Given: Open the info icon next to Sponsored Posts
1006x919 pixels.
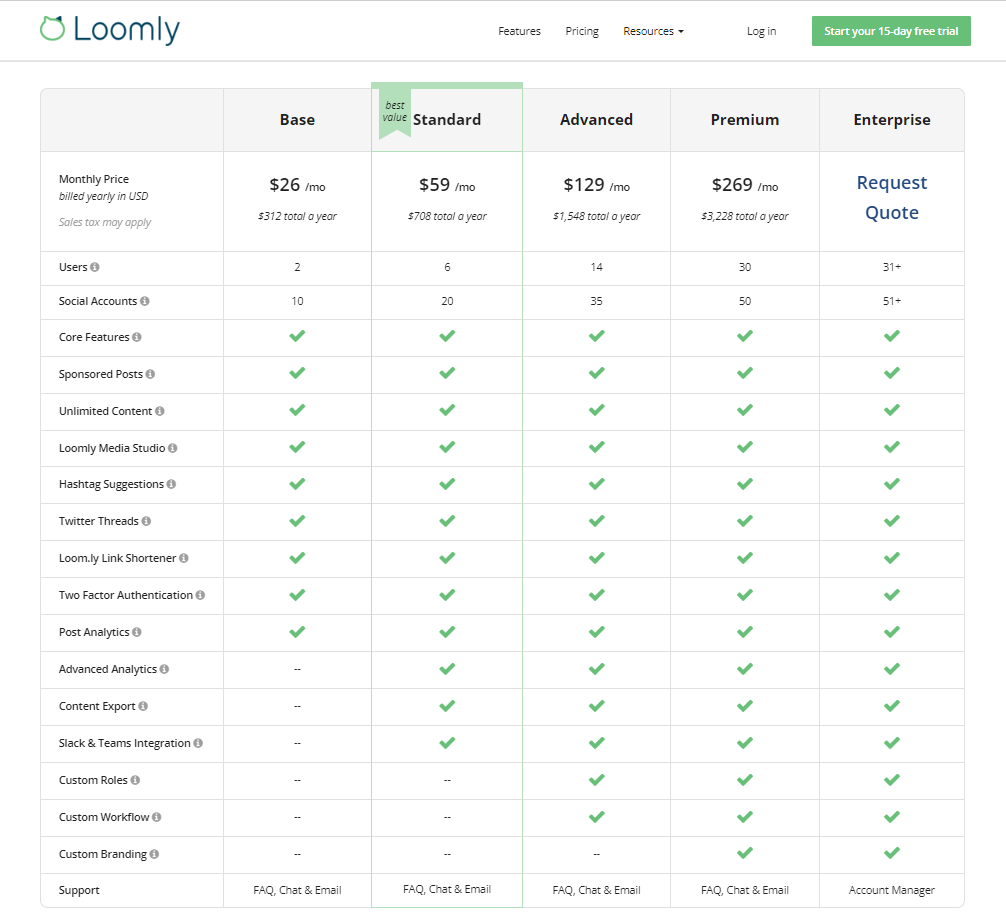Looking at the screenshot, I should [150, 374].
